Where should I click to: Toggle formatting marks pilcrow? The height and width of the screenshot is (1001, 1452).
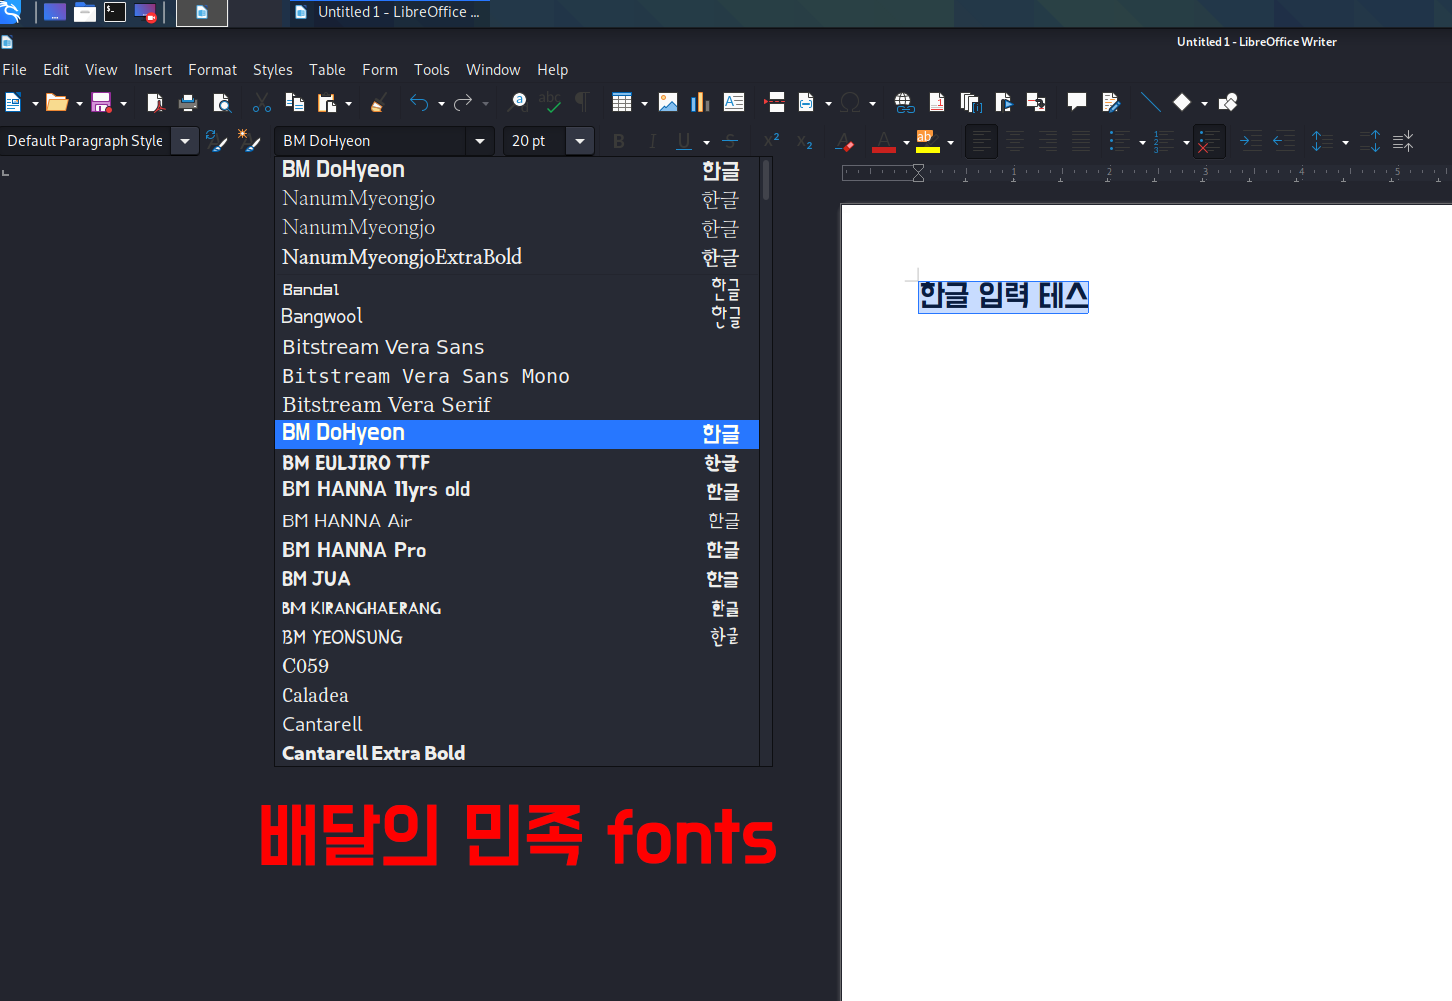click(583, 102)
